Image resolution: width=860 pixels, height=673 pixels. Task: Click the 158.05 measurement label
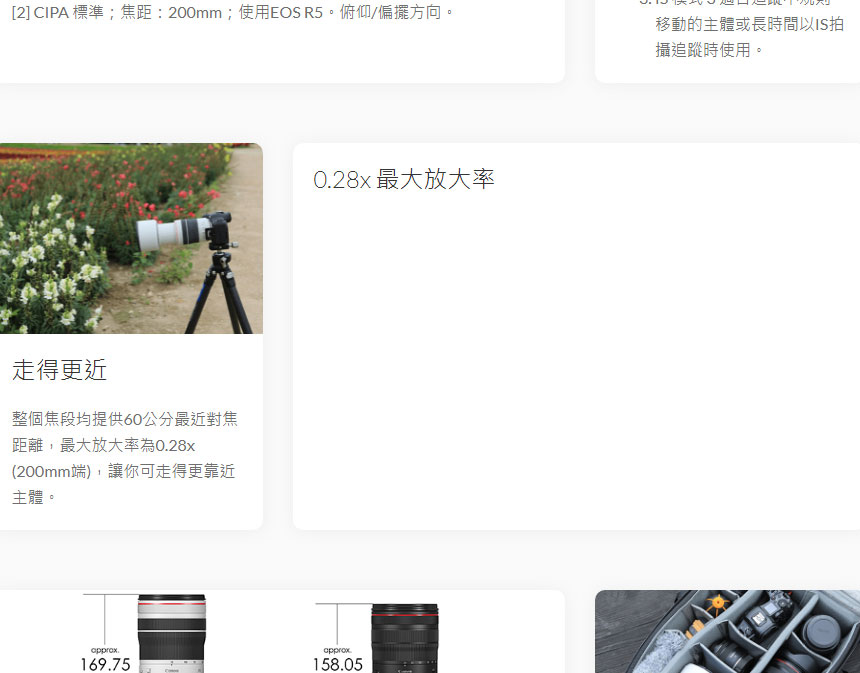(x=338, y=664)
